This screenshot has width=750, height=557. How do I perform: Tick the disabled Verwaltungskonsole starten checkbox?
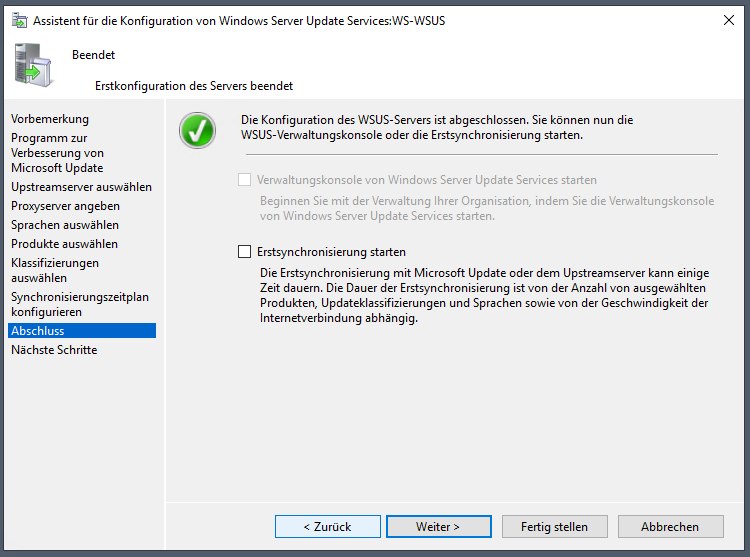244,180
